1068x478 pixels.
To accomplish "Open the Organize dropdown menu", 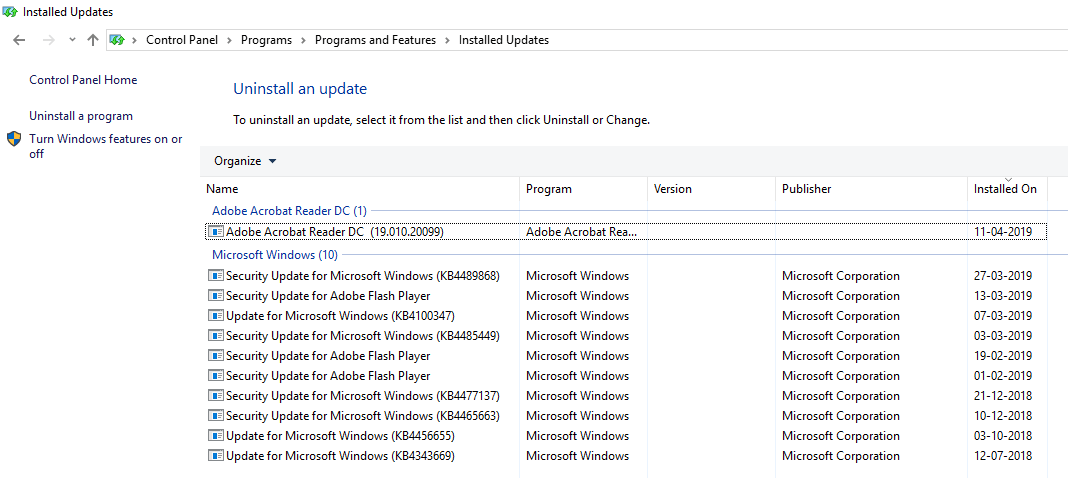I will click(x=245, y=161).
